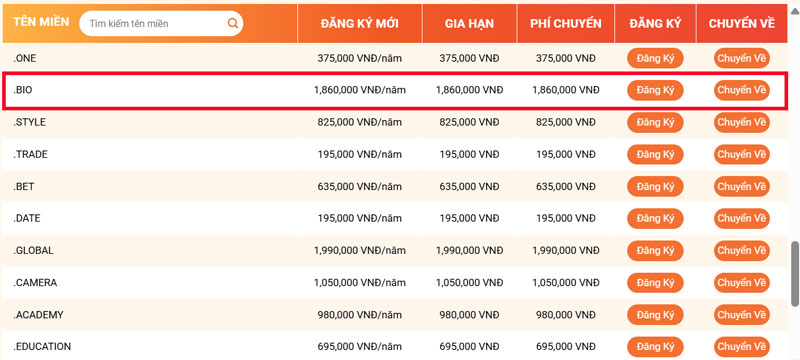Transfer the .CAMERA domain
Screen dimensions: 800x360
tap(741, 282)
